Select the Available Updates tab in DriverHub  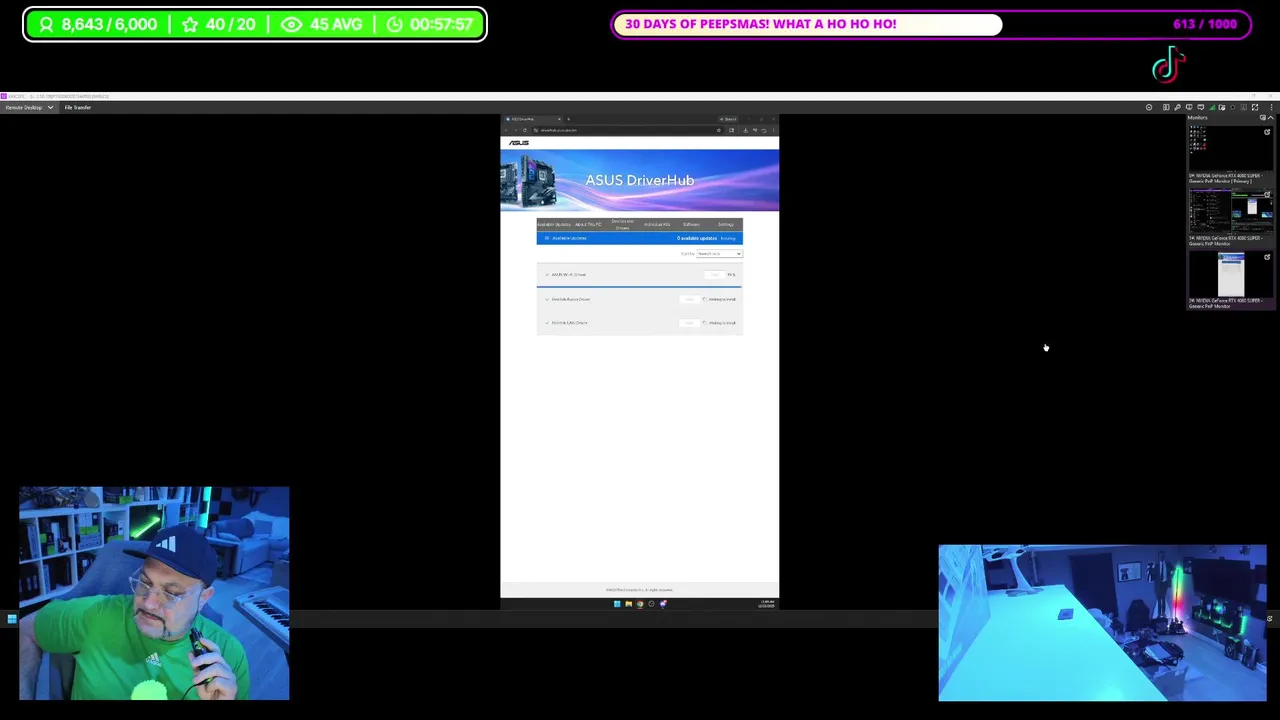[x=554, y=224]
